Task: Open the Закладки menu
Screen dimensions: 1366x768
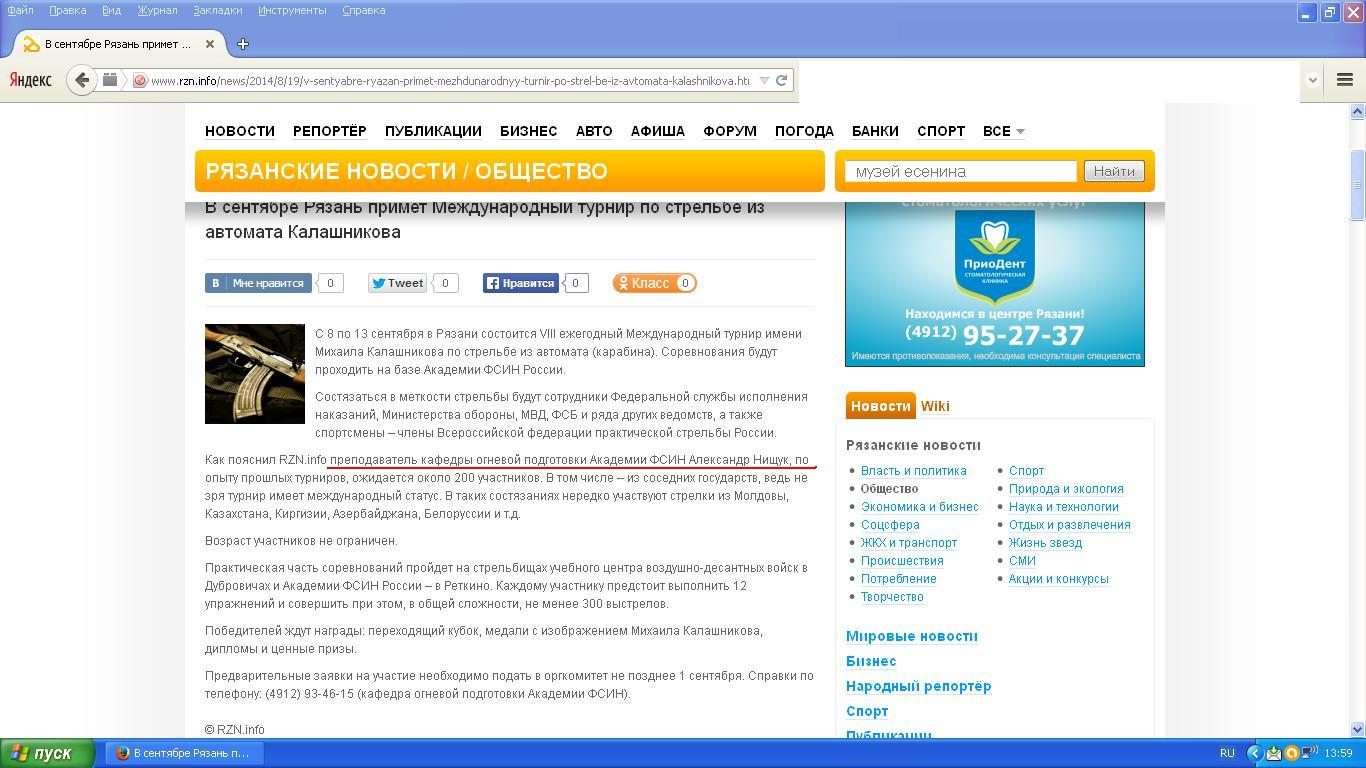Action: (217, 10)
